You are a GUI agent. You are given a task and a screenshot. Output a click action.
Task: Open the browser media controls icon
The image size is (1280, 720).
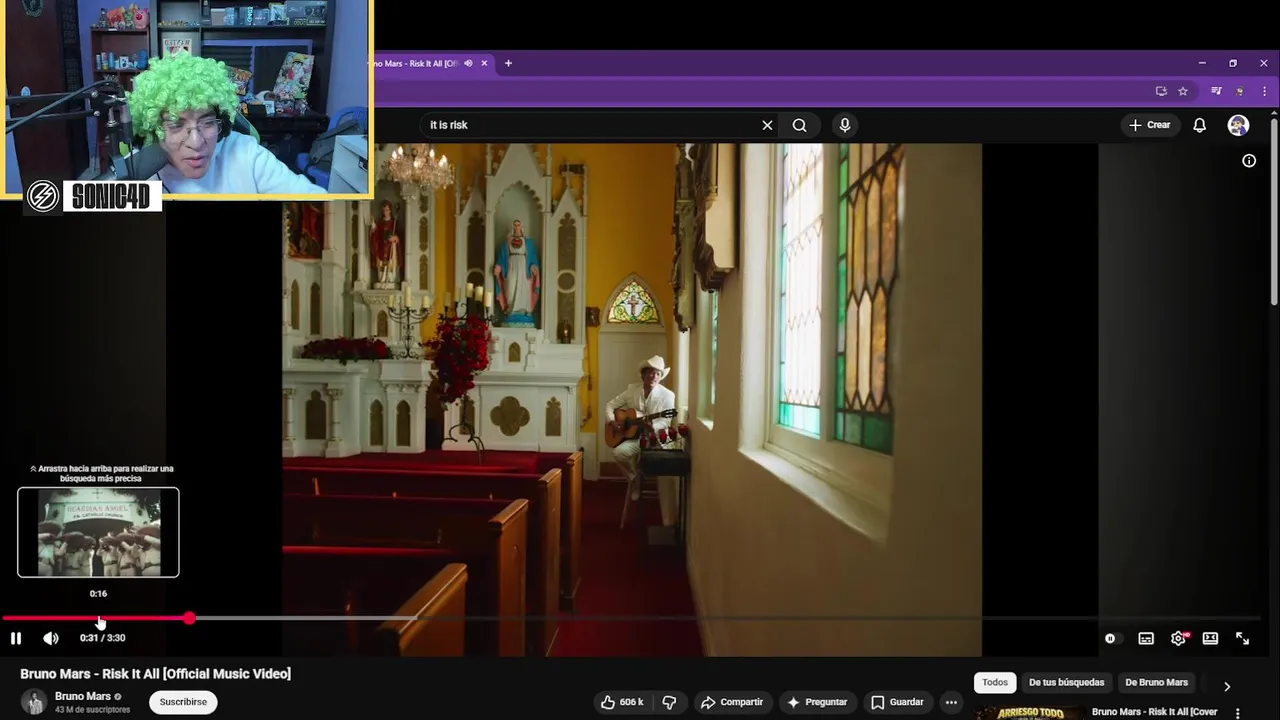1216,91
